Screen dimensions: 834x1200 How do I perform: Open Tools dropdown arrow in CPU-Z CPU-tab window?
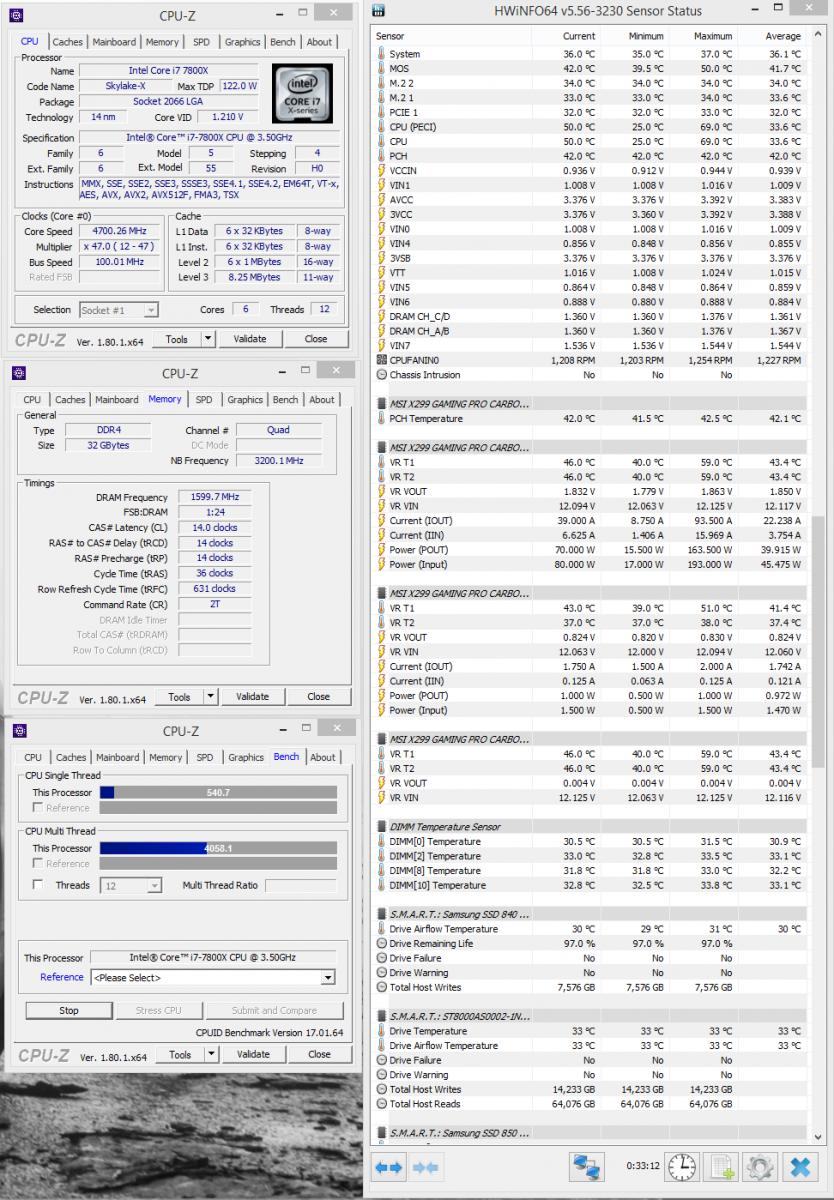tap(208, 339)
